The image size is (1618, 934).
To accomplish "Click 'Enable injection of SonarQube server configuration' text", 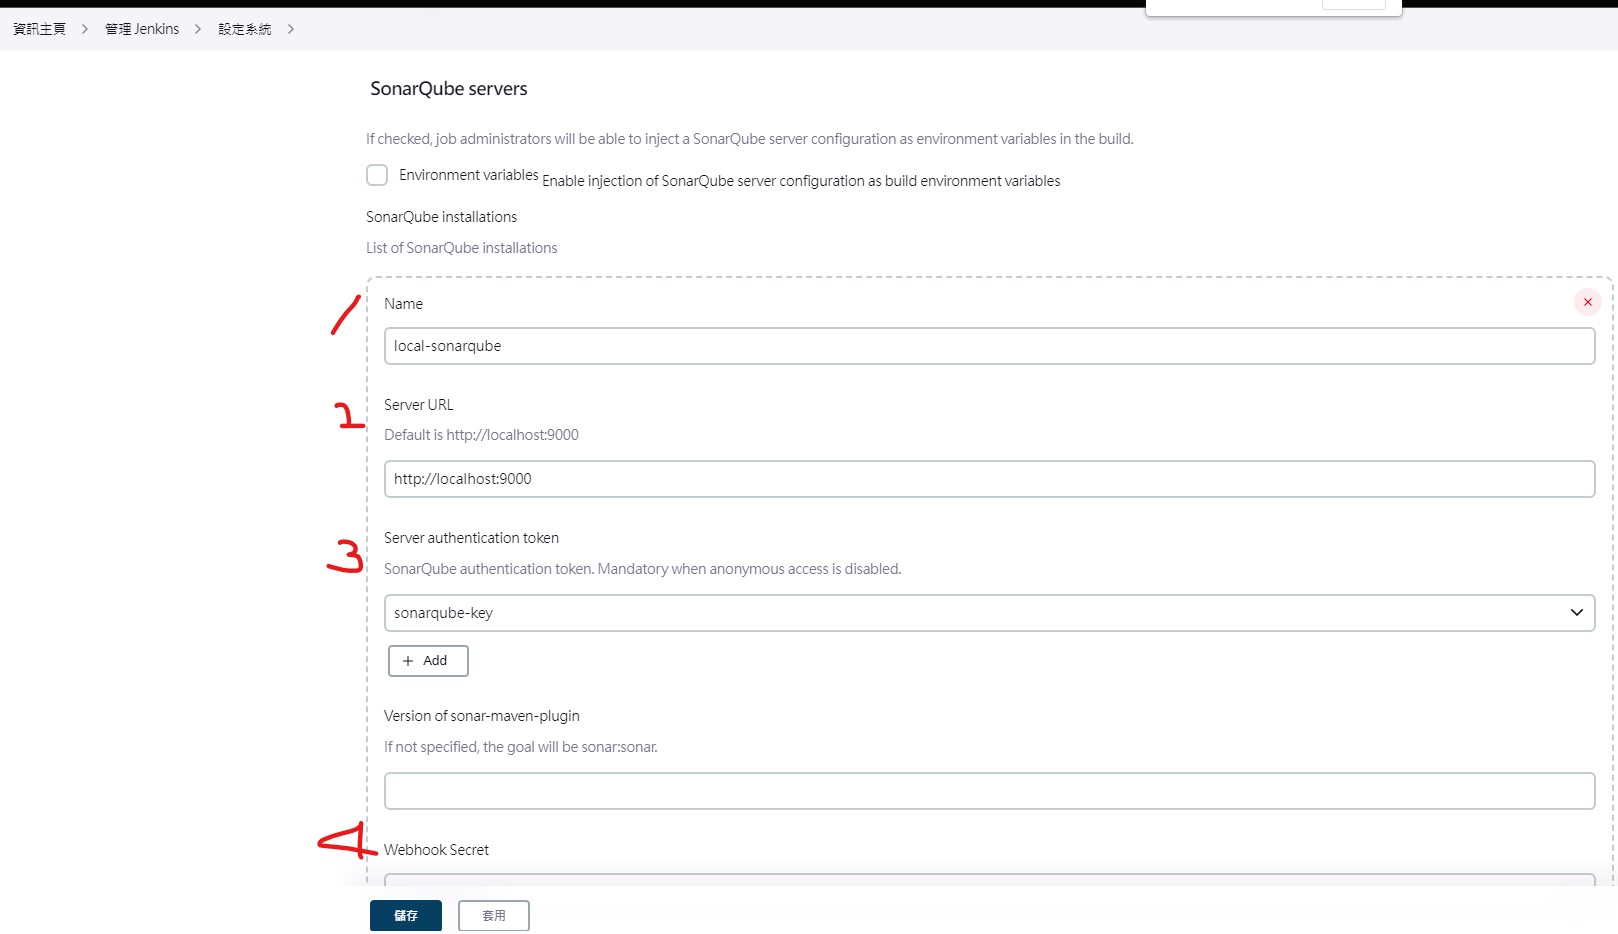I will point(801,181).
